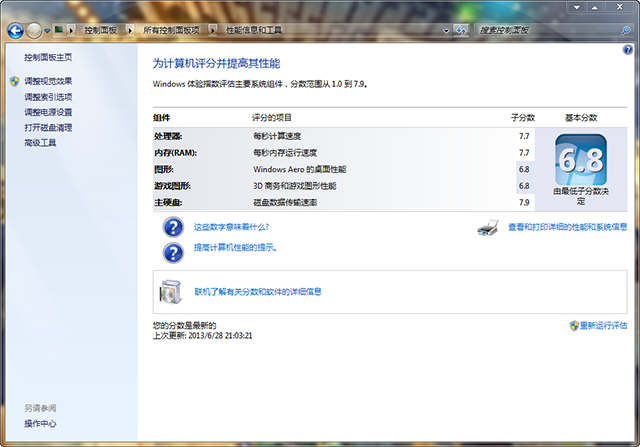Open 联机了解有关分数和软件的详细信息 link
The width and height of the screenshot is (640, 447).
pyautogui.click(x=258, y=291)
